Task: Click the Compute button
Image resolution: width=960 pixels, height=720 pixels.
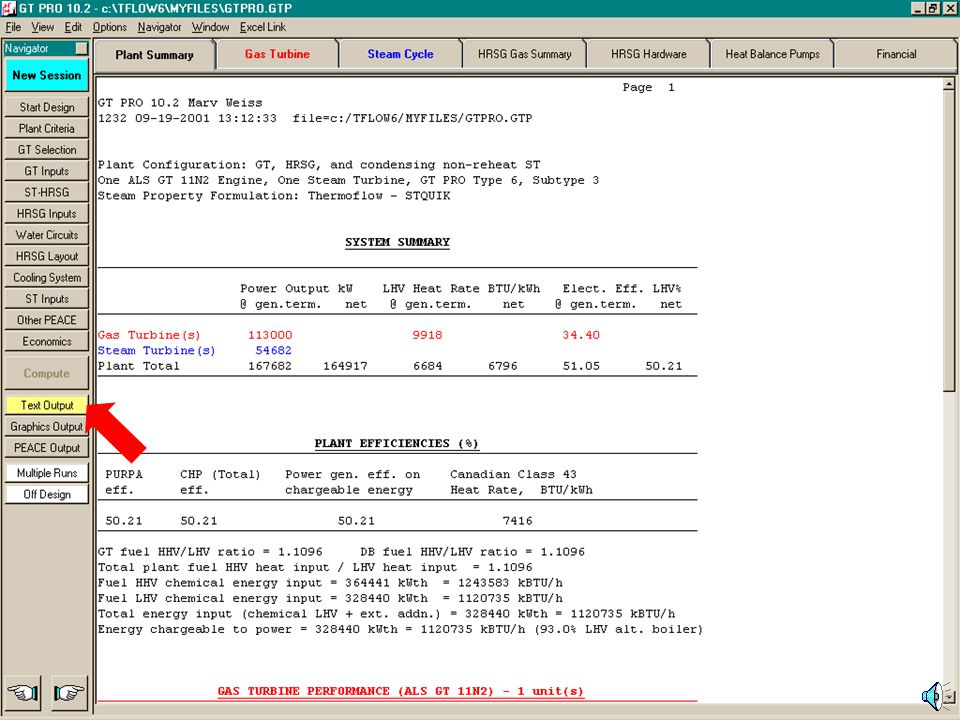Action: 47,373
